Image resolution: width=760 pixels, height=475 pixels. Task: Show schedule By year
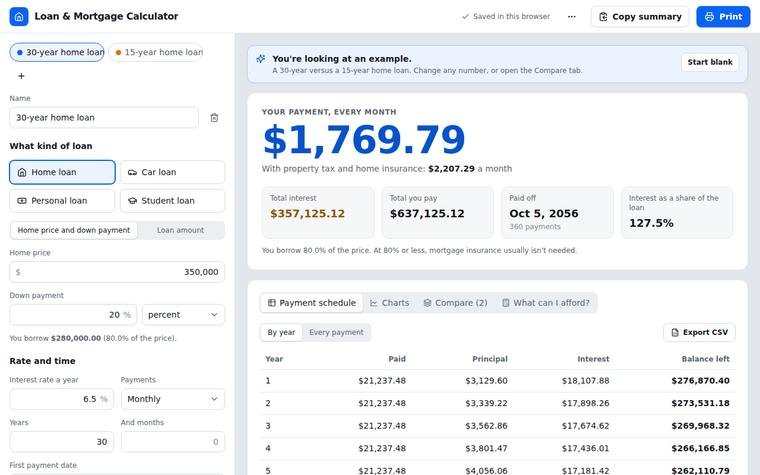[x=281, y=332]
